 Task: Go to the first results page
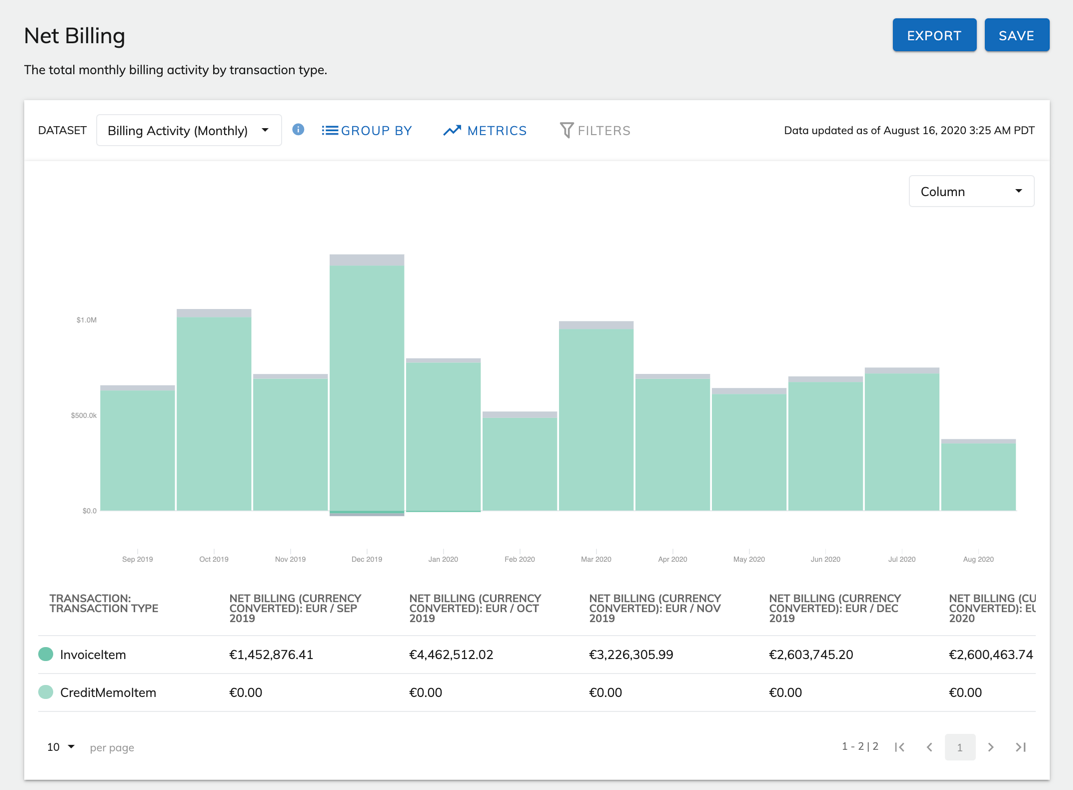pos(900,747)
